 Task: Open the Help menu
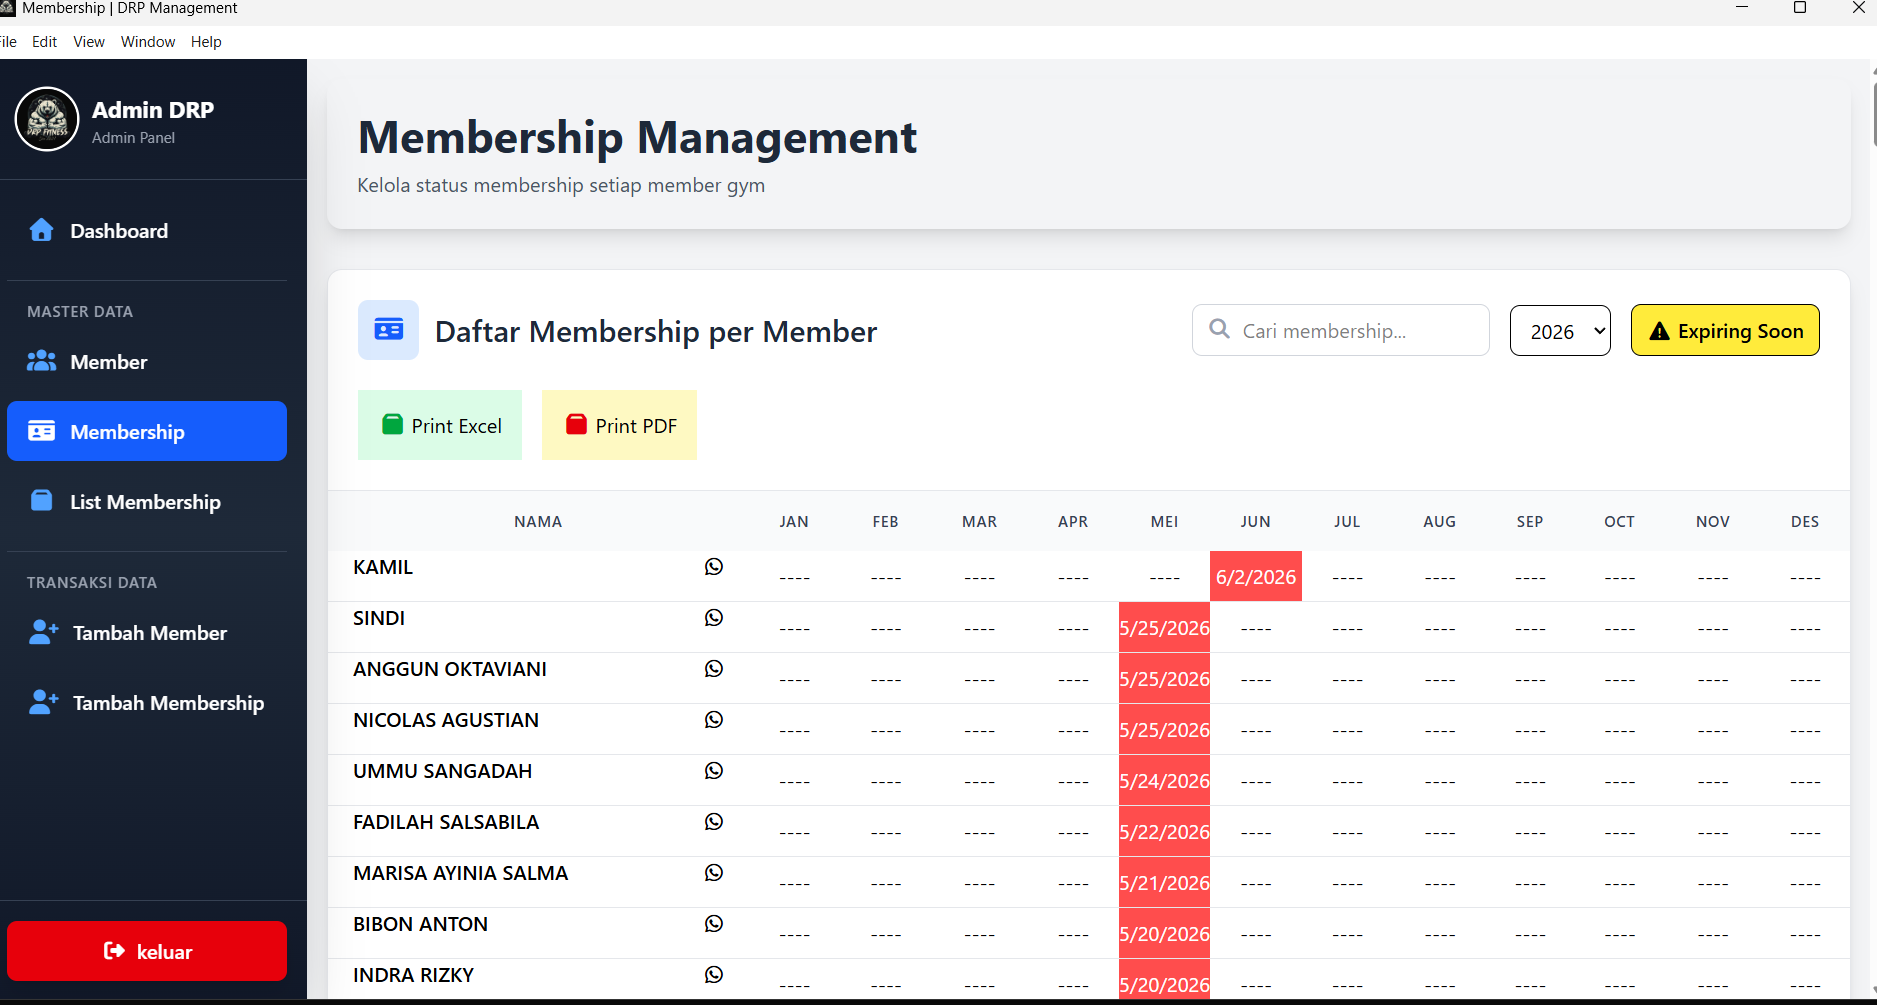(206, 42)
